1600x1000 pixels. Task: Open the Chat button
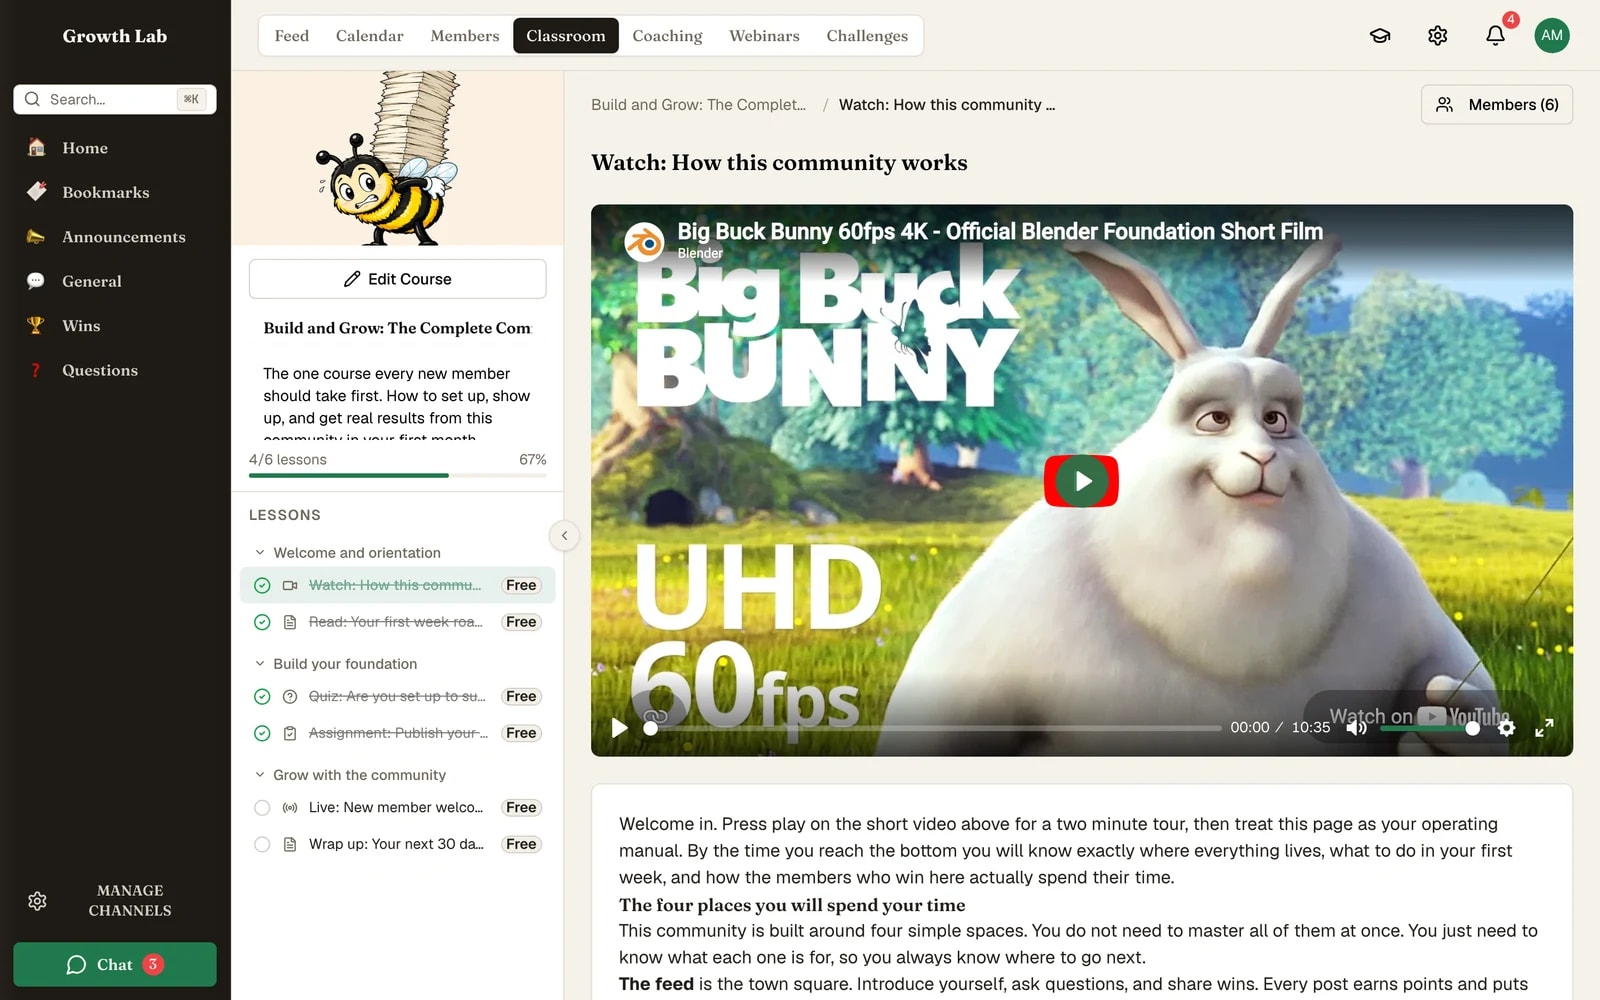115,965
